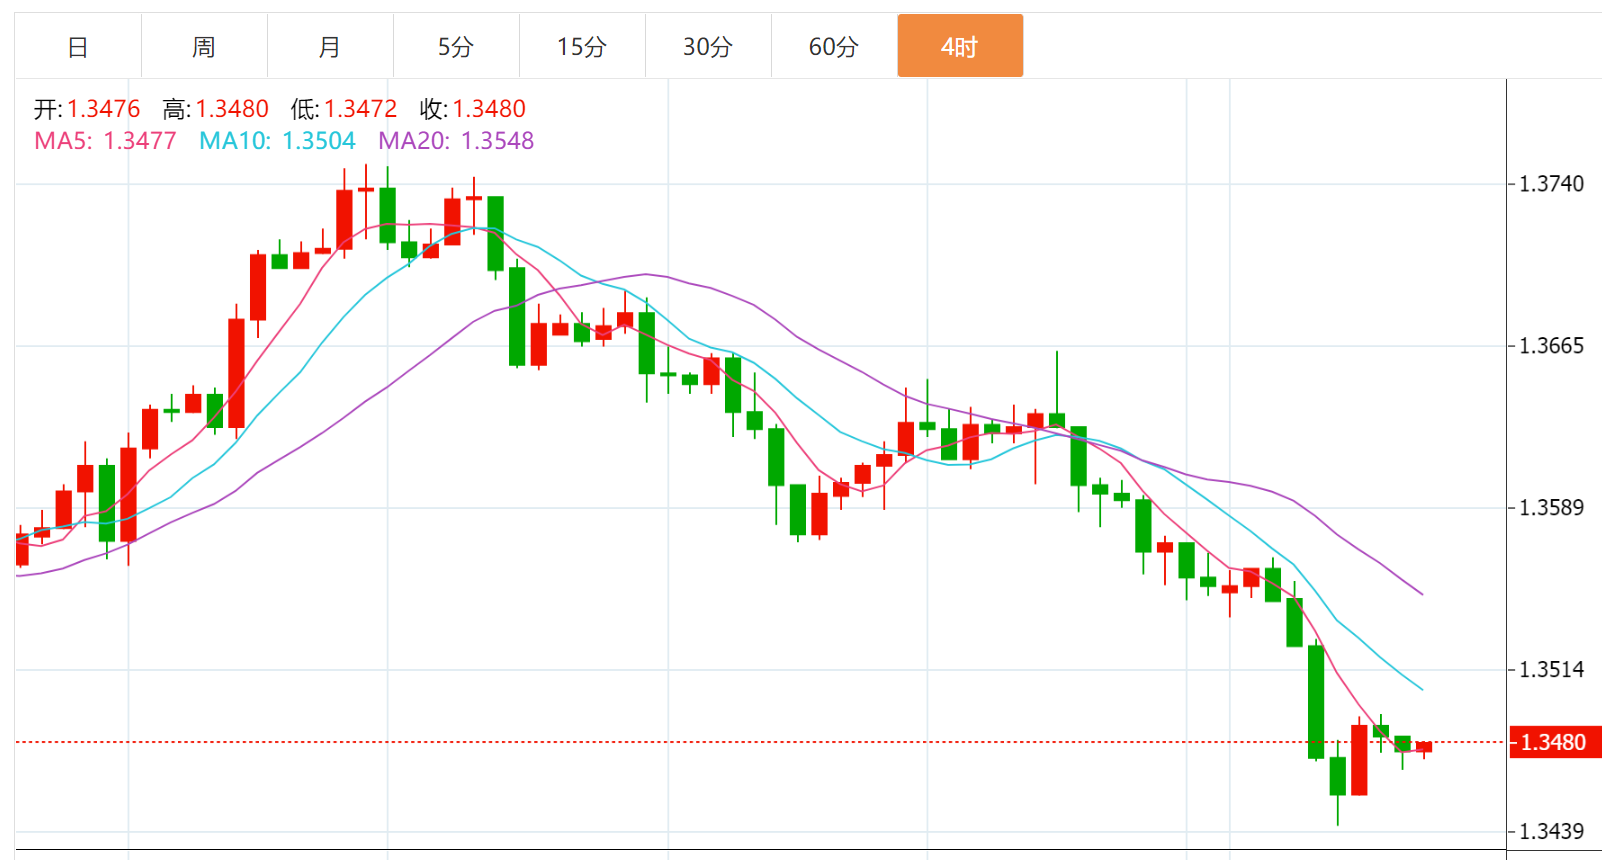The height and width of the screenshot is (860, 1602).
Task: Click the MA5: 1.3477 indicator label
Action: 105,141
